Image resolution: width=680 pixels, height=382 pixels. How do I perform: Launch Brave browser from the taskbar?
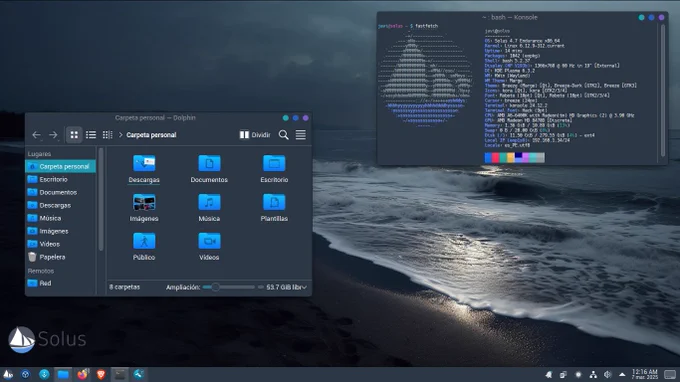click(101, 375)
